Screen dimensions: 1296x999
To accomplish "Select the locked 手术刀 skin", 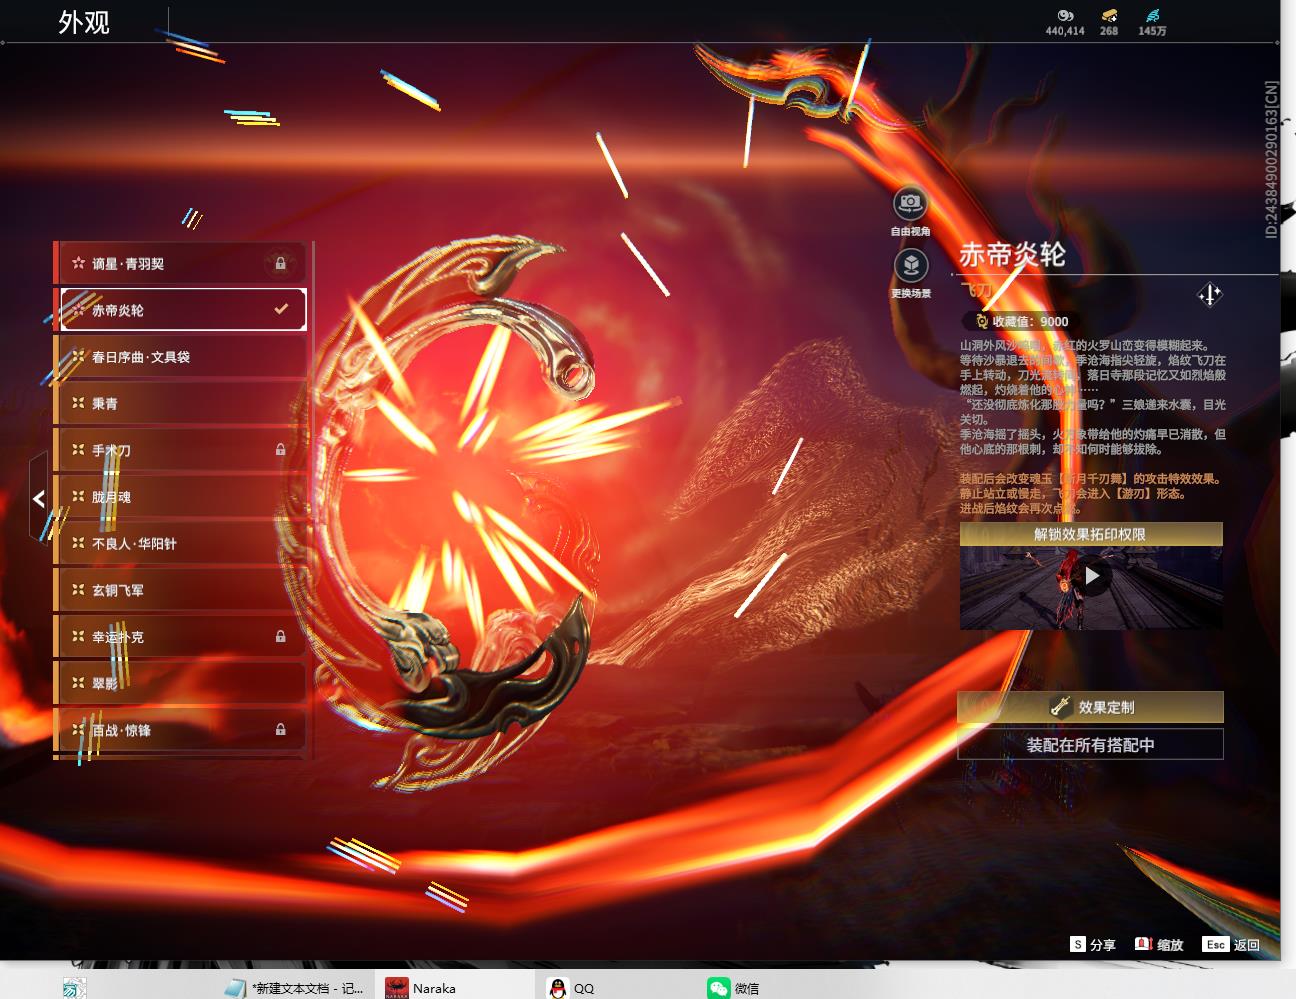I will tap(180, 450).
